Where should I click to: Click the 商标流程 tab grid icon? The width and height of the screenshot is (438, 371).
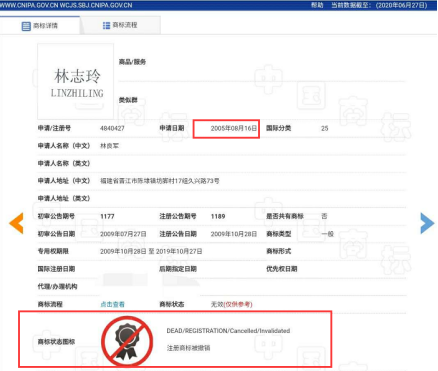pos(106,25)
